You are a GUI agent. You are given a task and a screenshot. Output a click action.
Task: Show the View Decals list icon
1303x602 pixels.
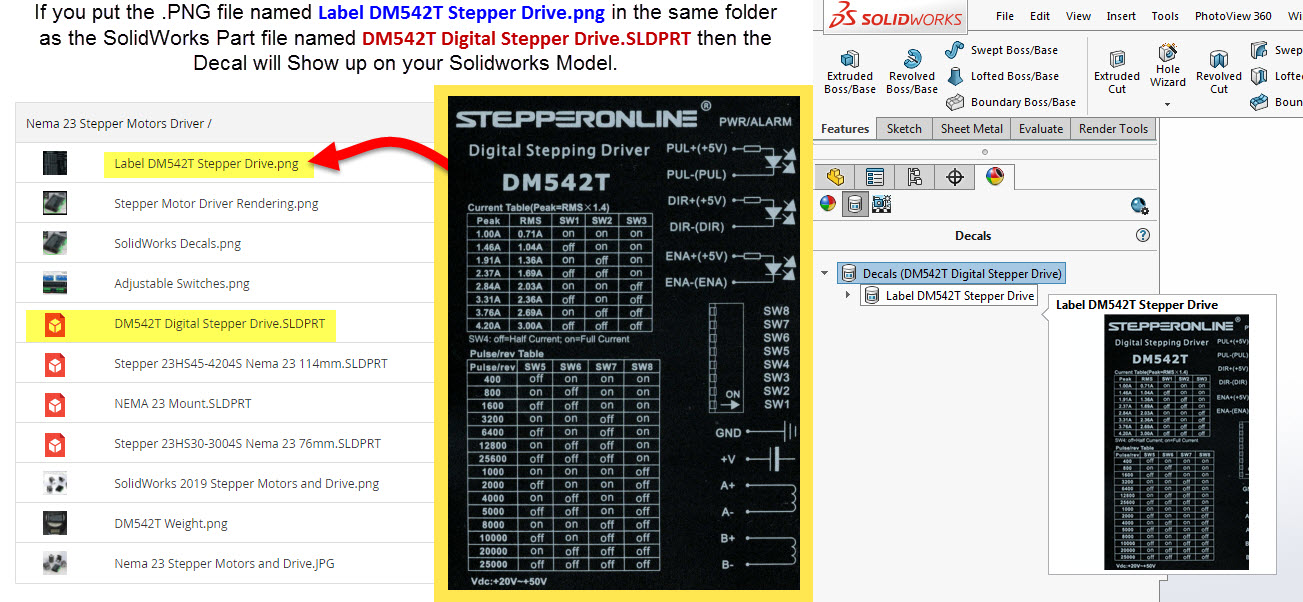tap(854, 204)
